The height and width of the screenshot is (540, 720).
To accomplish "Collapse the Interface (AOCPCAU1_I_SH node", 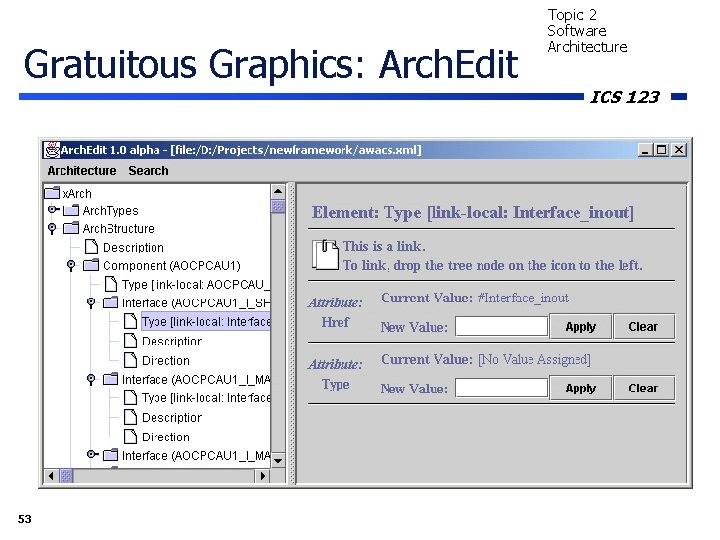I will point(91,303).
